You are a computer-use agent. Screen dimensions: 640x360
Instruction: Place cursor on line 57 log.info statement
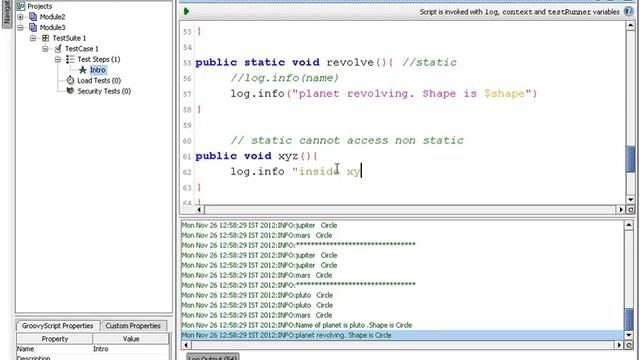(x=384, y=93)
